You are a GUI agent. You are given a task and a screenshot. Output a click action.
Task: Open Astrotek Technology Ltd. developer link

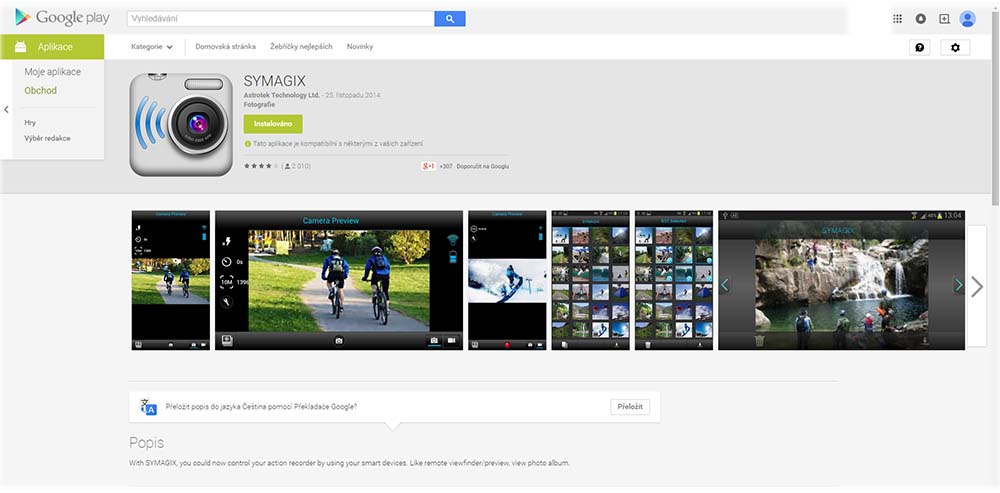point(282,95)
